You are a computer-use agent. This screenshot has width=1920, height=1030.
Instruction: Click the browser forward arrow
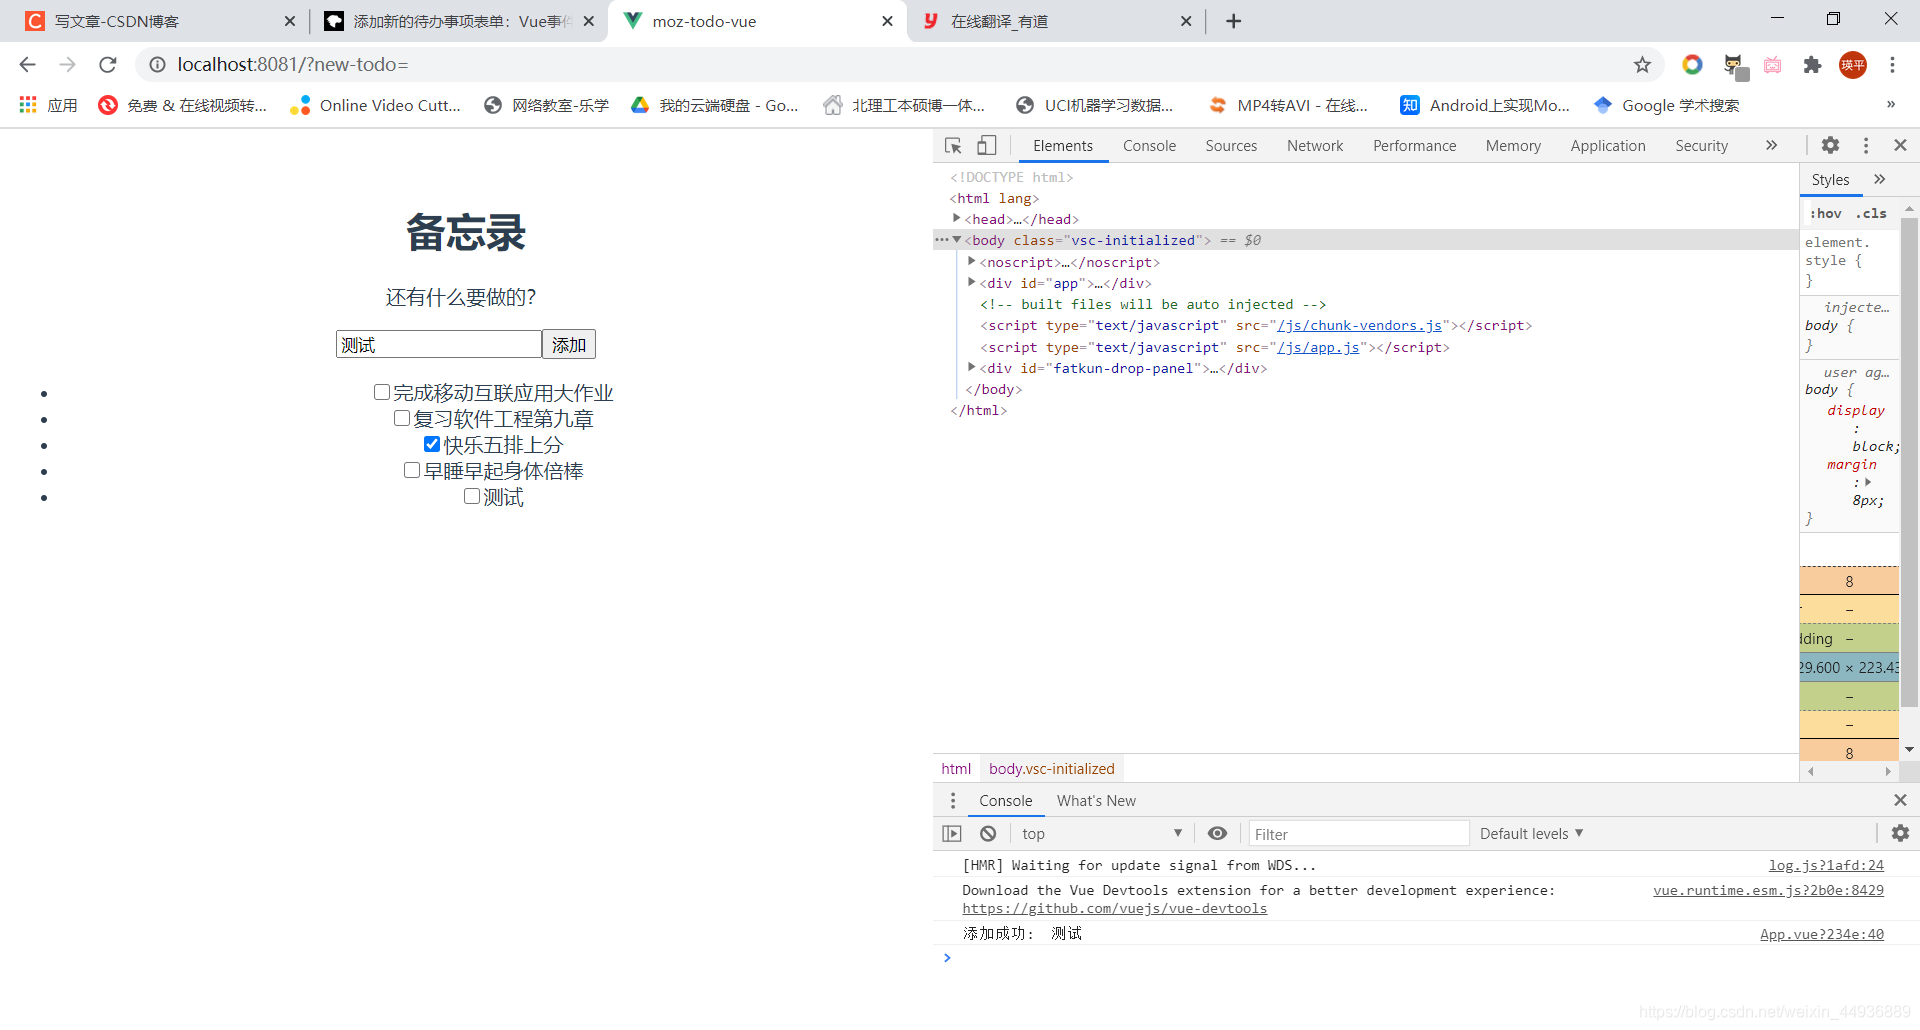click(x=67, y=65)
